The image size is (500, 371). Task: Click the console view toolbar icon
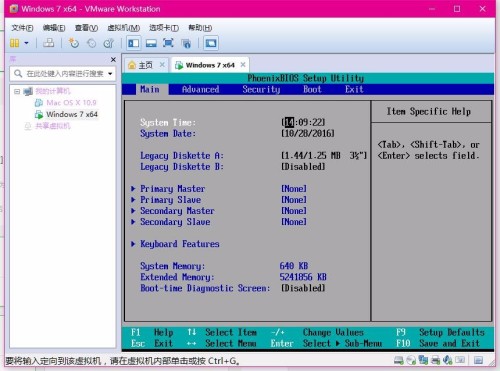(x=211, y=43)
